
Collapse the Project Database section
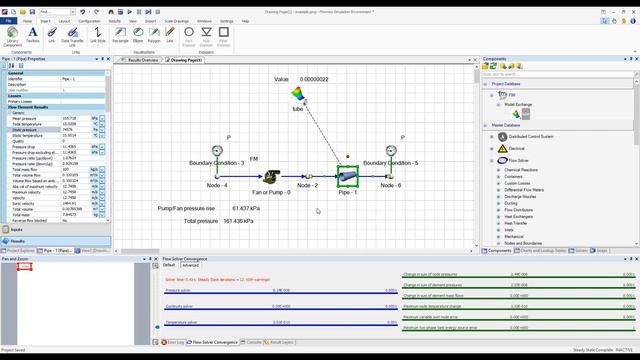(485, 84)
